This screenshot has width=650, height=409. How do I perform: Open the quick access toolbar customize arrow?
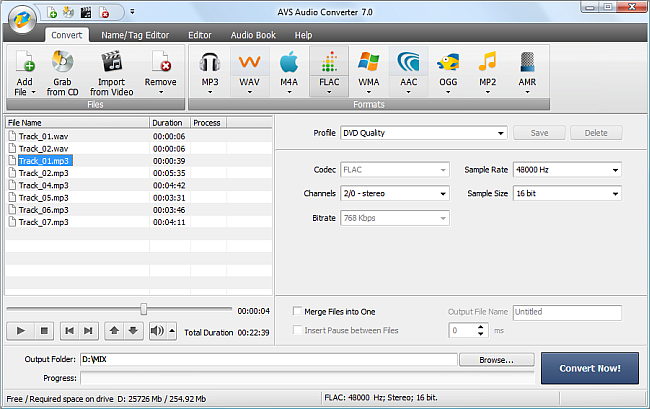(132, 12)
